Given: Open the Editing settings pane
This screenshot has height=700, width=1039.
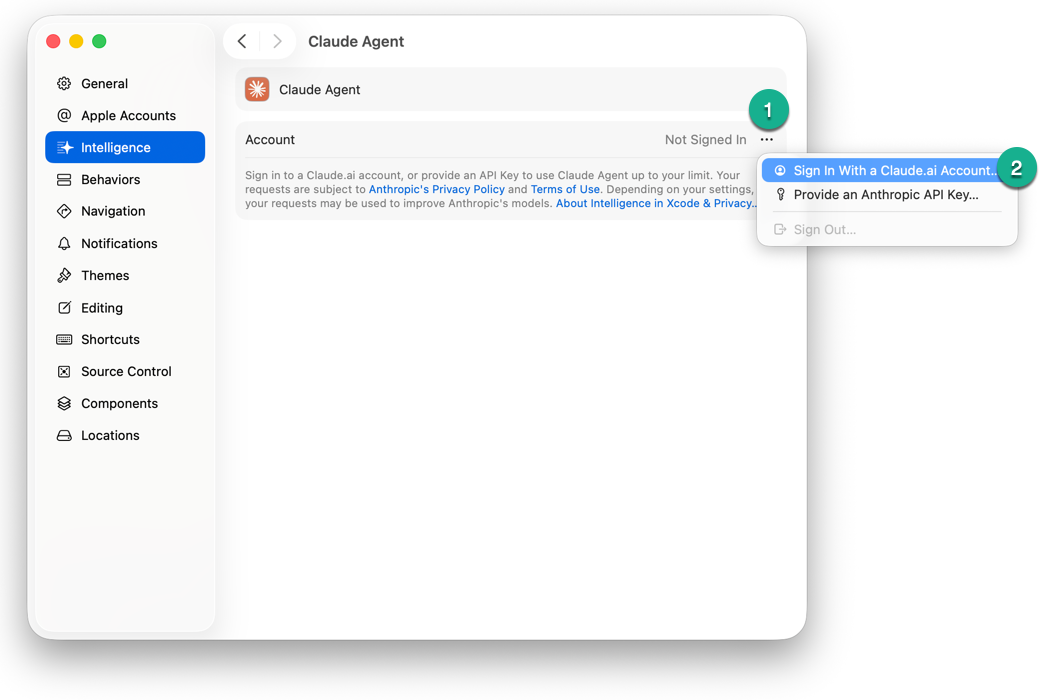Looking at the screenshot, I should [101, 308].
